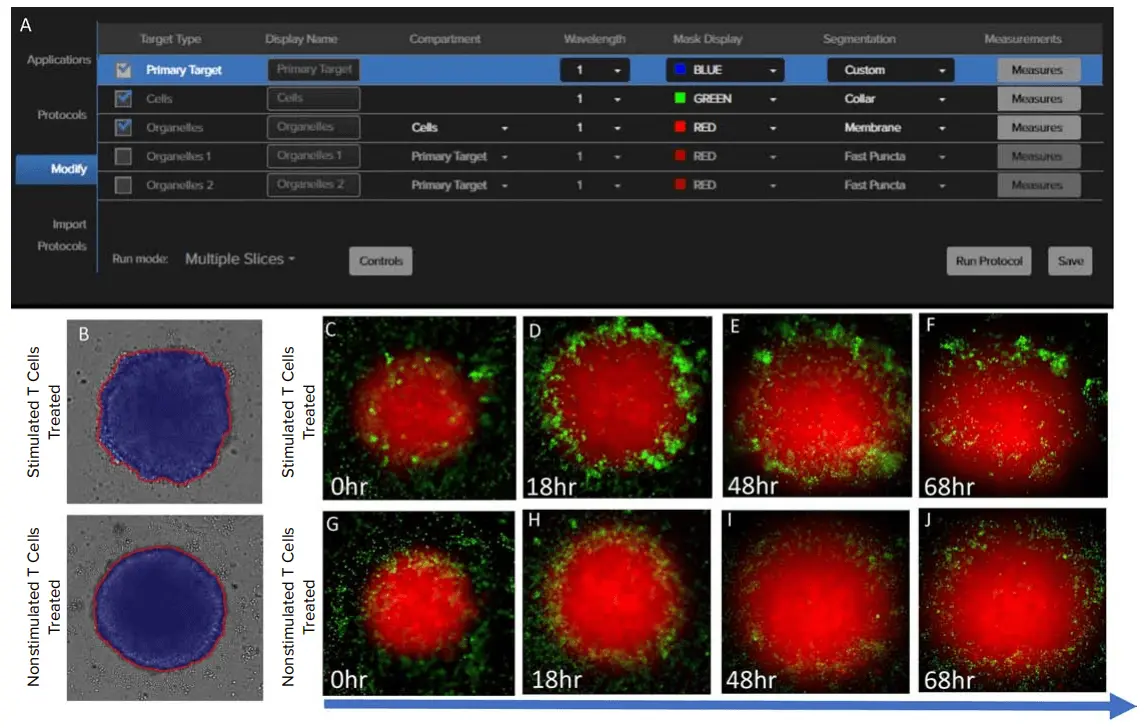The height and width of the screenshot is (728, 1144).
Task: Select the Import Protocols tab
Action: coord(62,235)
